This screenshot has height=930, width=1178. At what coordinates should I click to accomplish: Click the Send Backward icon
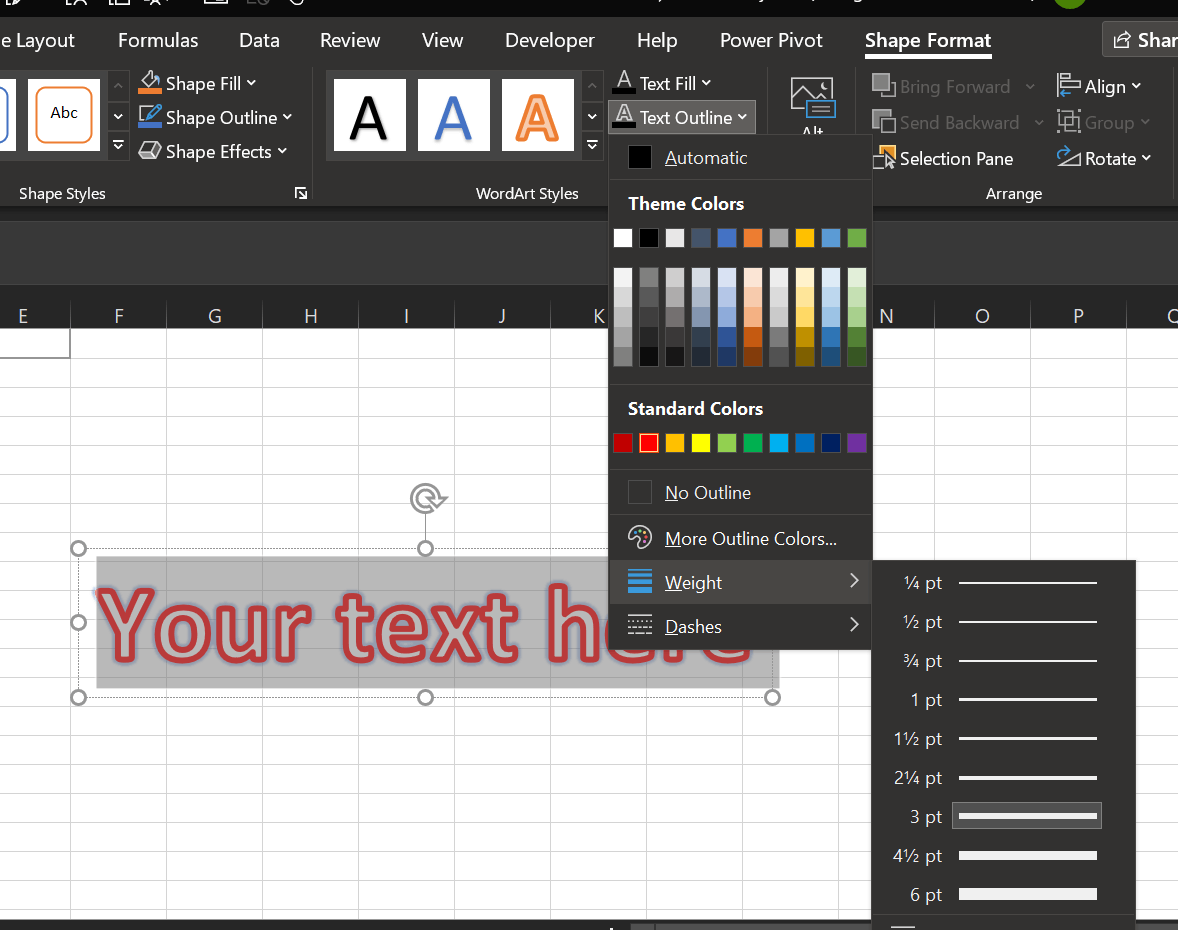pyautogui.click(x=884, y=122)
